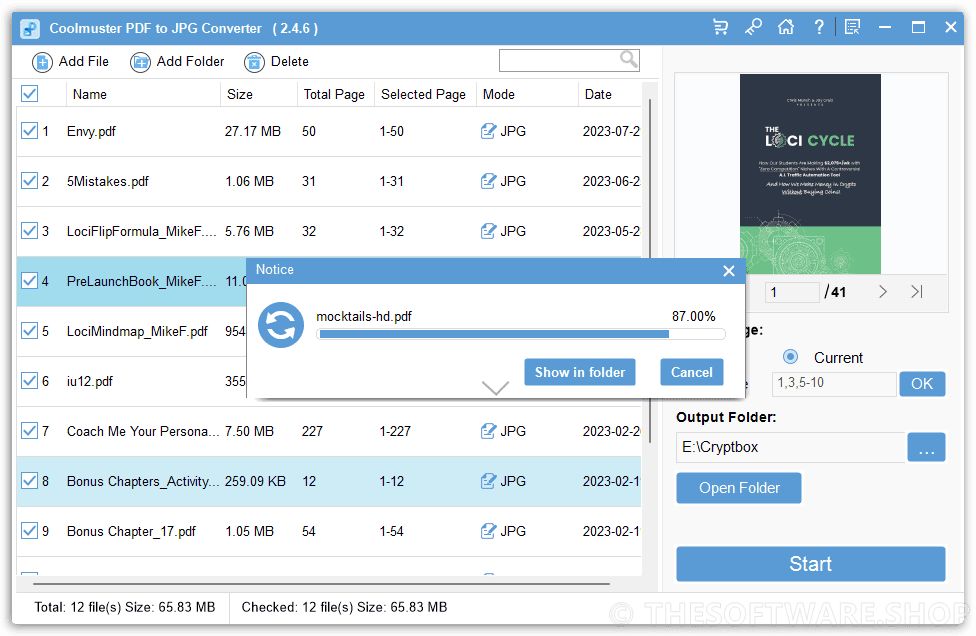Click the Add Folder button
The width and height of the screenshot is (976, 636).
point(177,62)
